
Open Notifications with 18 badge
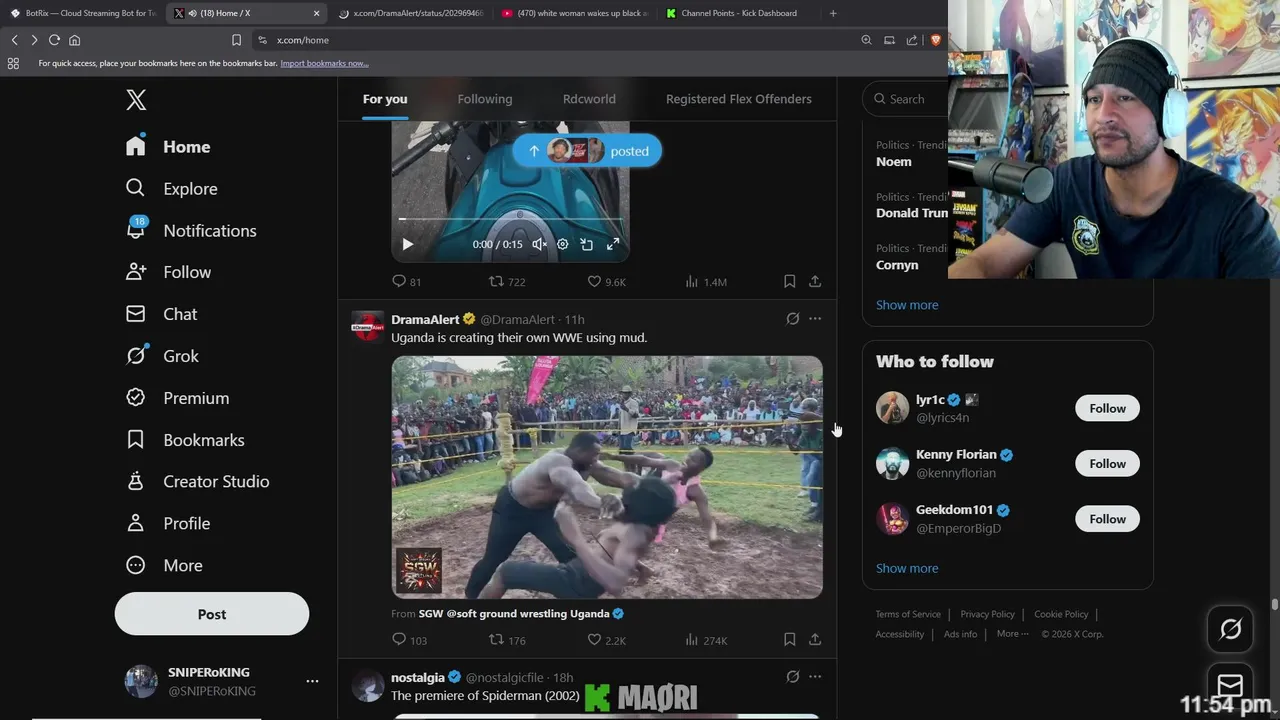[x=191, y=231]
